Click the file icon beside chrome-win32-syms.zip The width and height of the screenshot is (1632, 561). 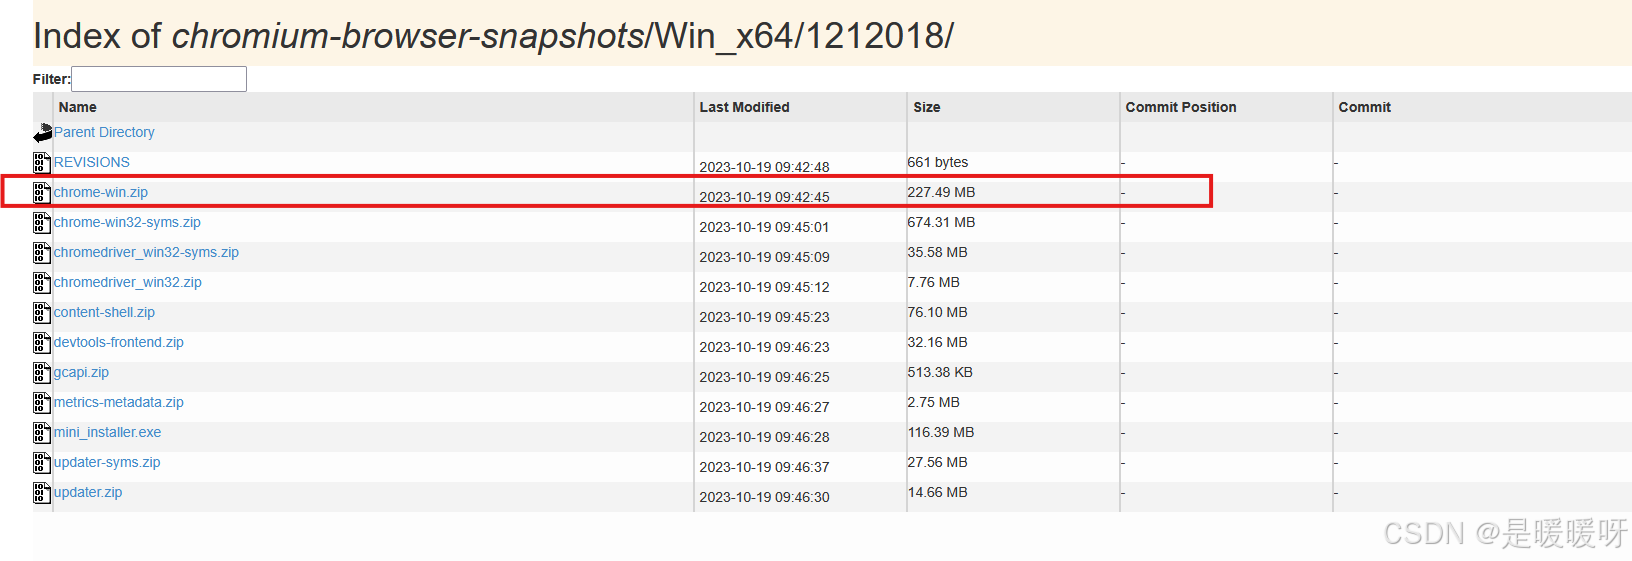[42, 223]
